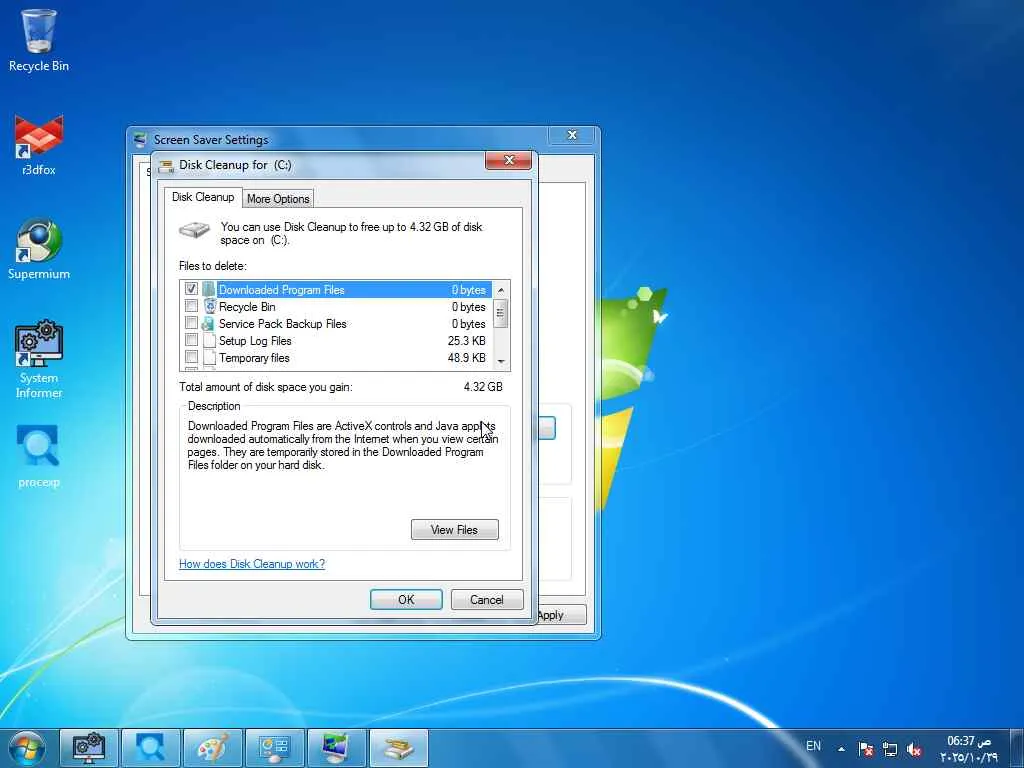Click the Setup Log Files page icon
The image size is (1024, 768).
click(x=209, y=340)
